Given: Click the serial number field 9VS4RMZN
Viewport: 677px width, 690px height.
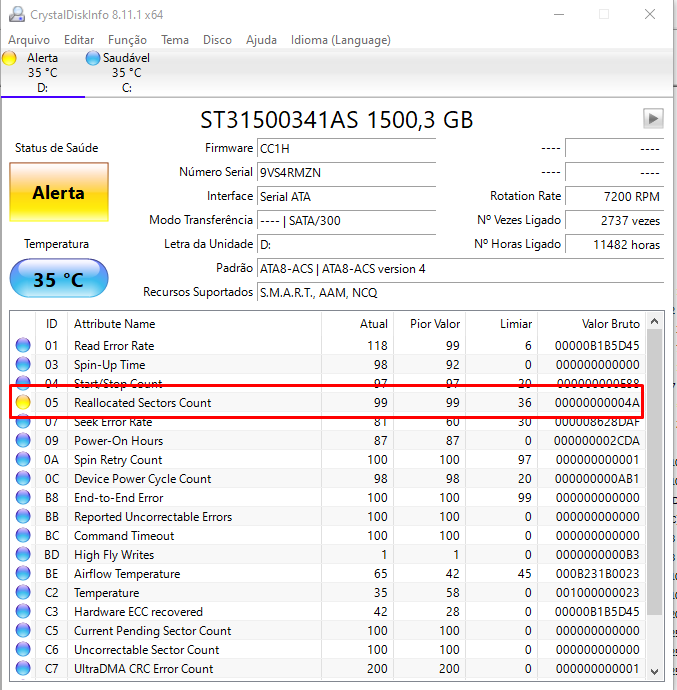Looking at the screenshot, I should 346,172.
